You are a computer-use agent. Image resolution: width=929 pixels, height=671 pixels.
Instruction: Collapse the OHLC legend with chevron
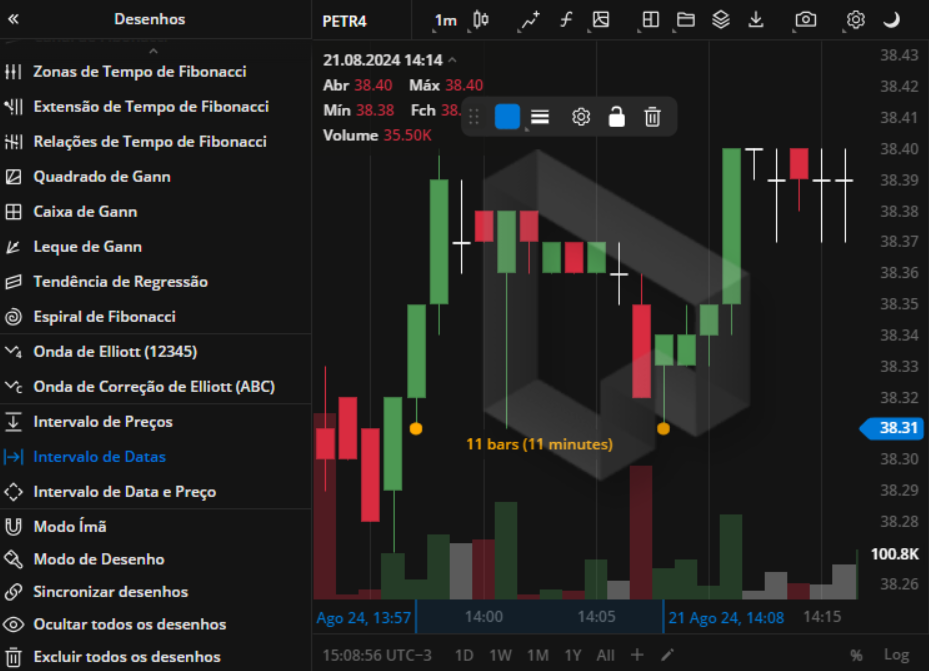pos(452,60)
